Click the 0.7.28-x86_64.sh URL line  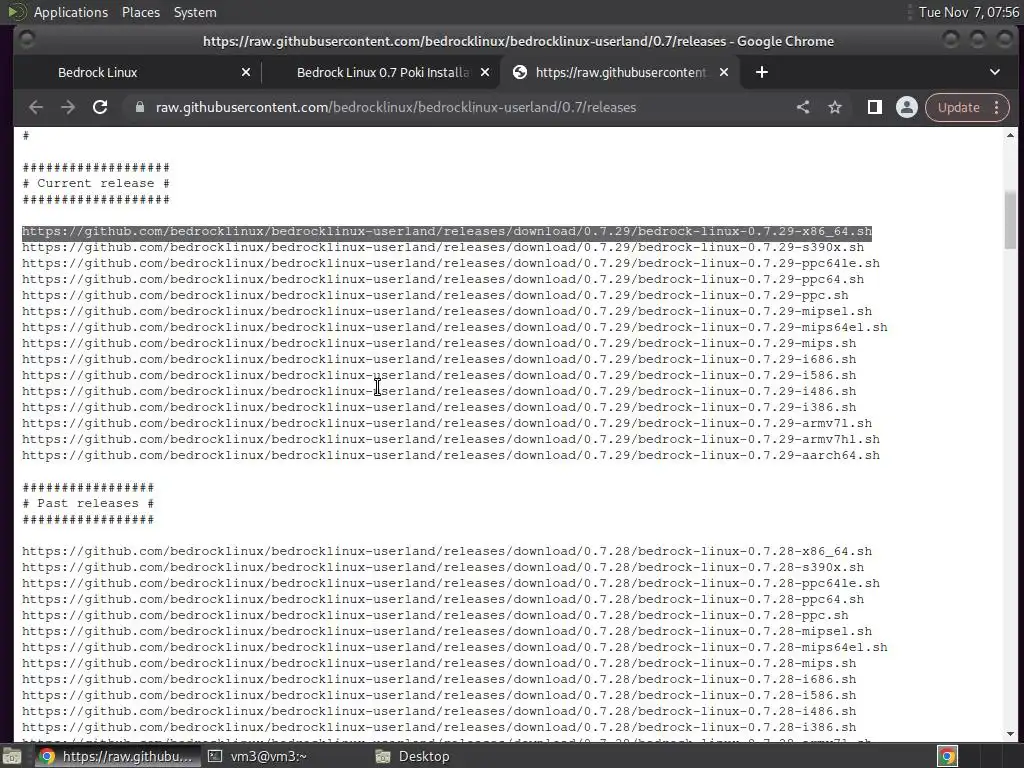pyautogui.click(x=447, y=552)
